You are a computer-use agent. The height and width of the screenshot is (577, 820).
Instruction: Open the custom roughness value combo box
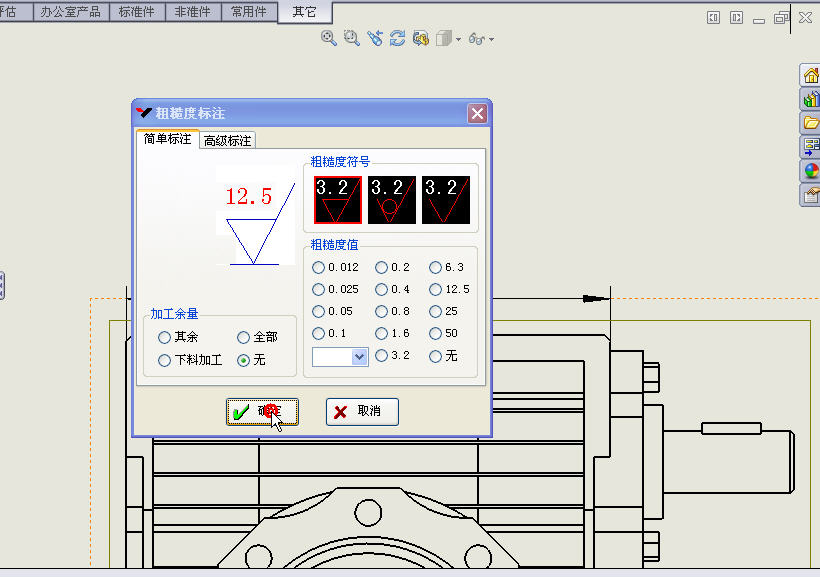tap(360, 357)
